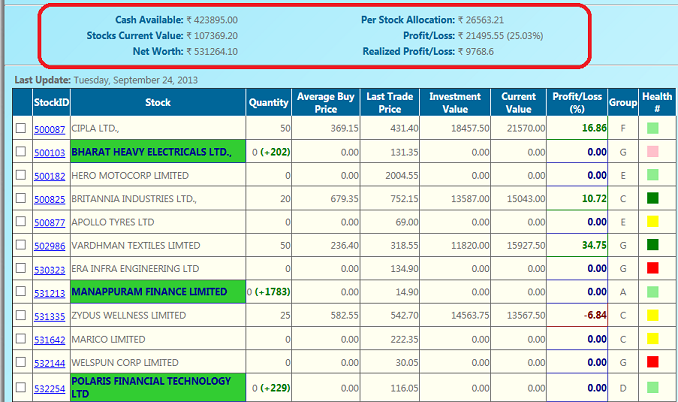Click CIPLA light green health swatch
The width and height of the screenshot is (678, 402).
[652, 128]
